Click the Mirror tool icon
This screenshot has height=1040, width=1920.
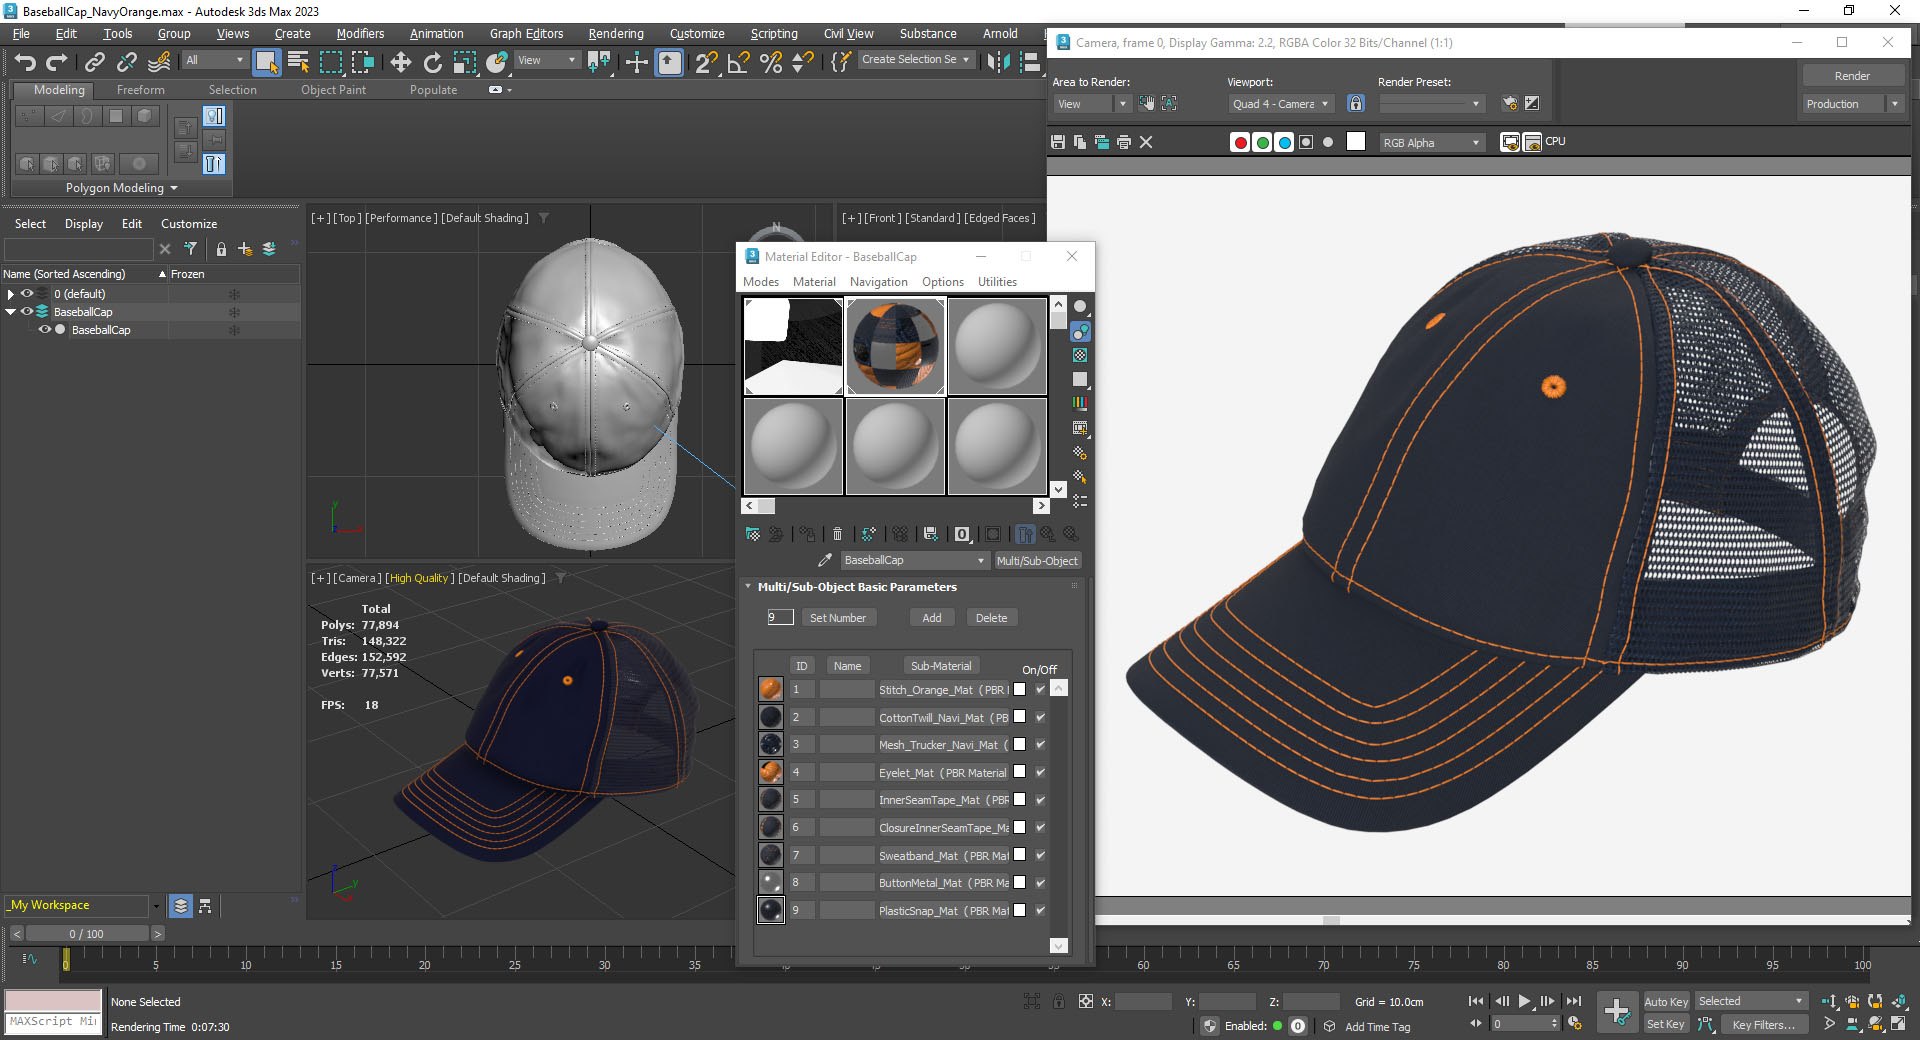[x=997, y=62]
